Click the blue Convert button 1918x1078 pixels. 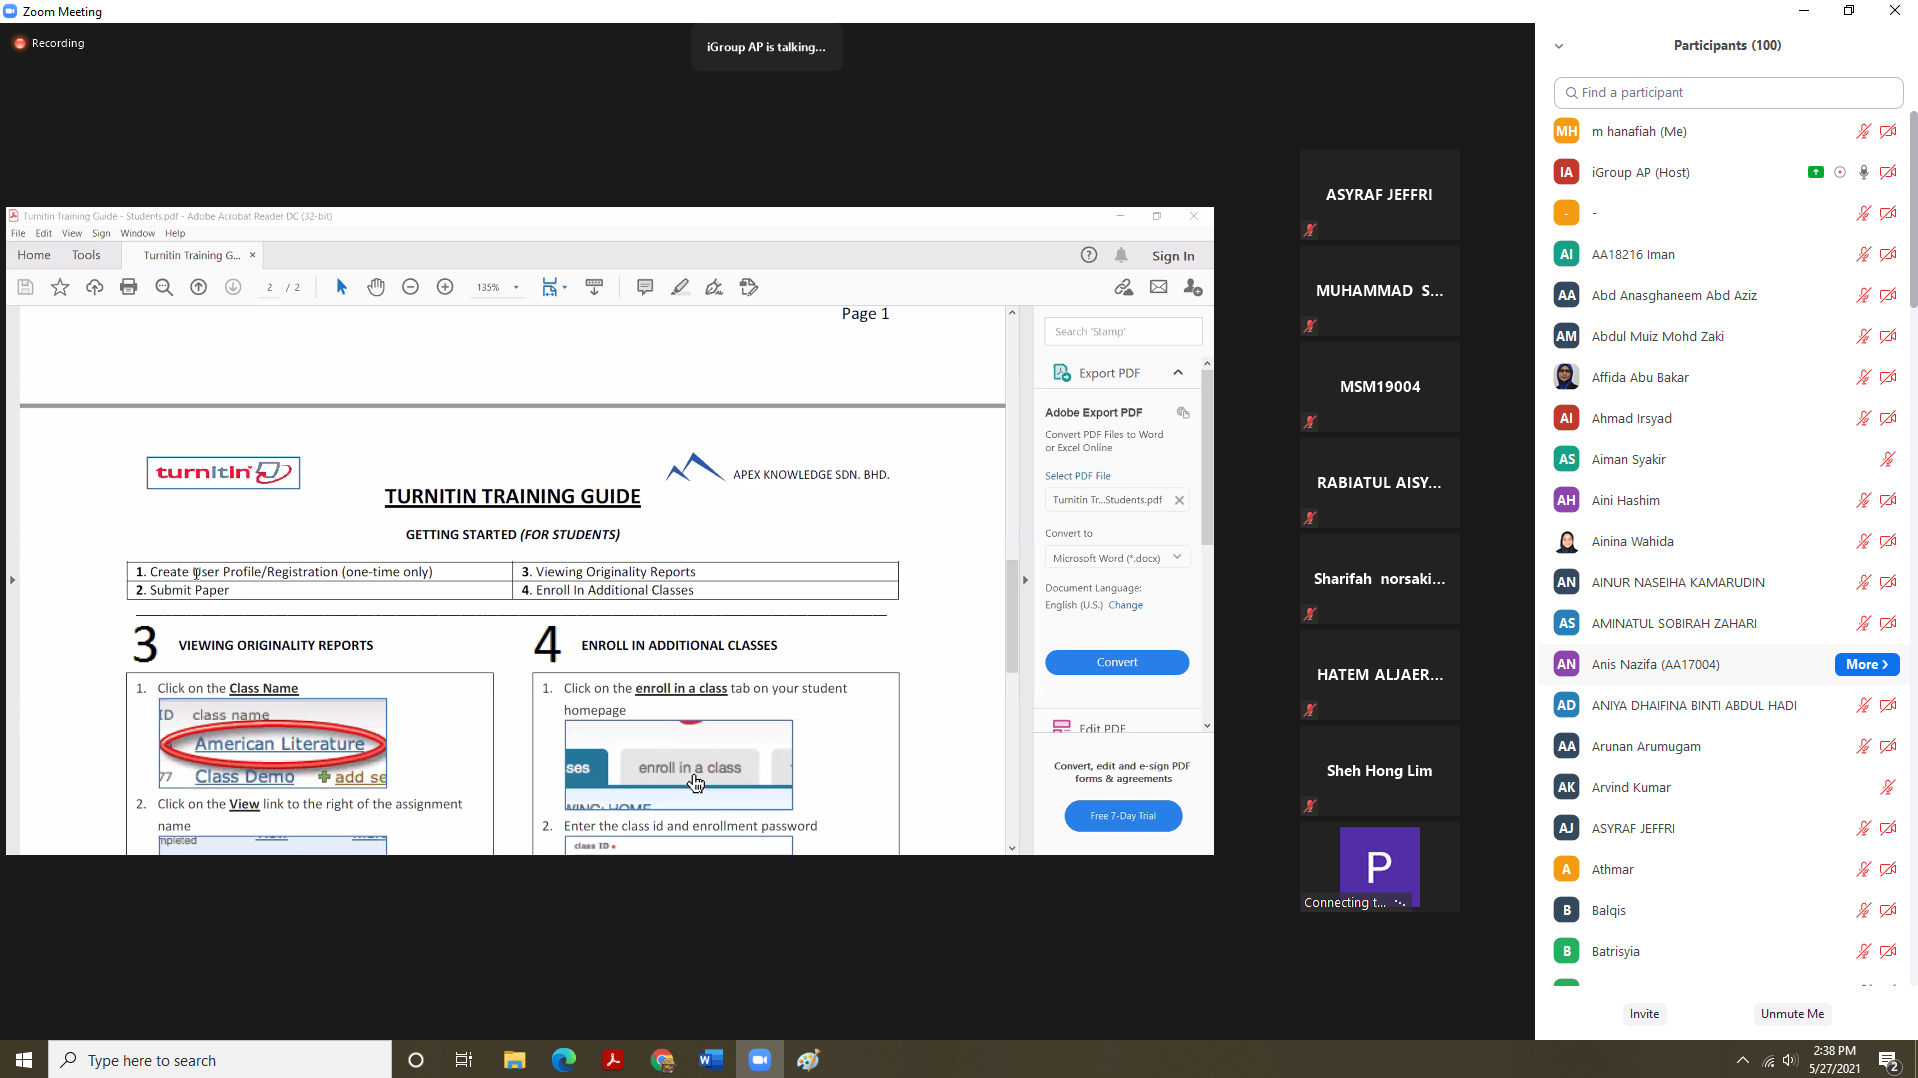[1117, 662]
